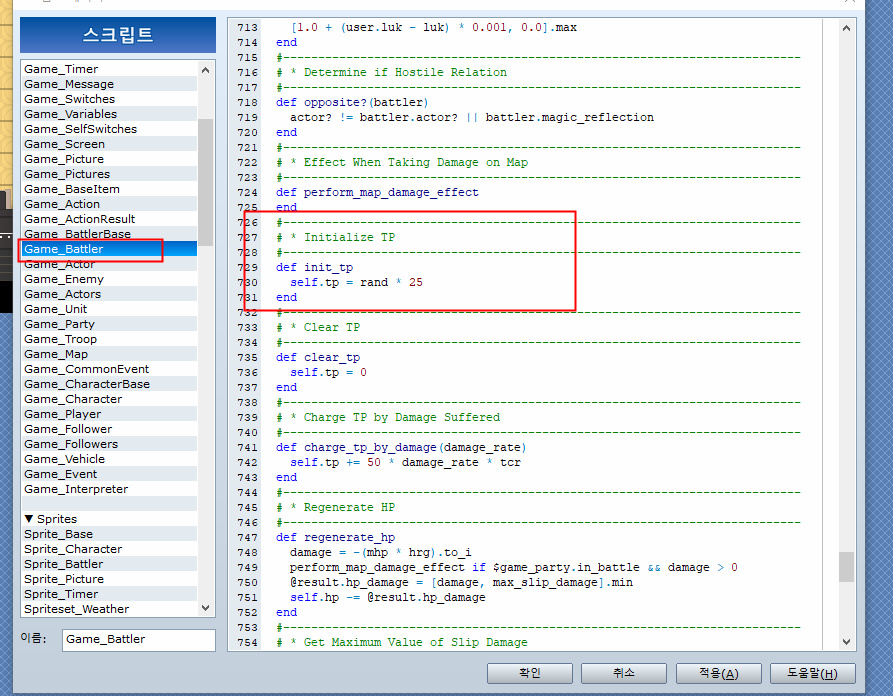This screenshot has height=696, width=893.
Task: Select Game_Picture script
Action: (x=109, y=159)
